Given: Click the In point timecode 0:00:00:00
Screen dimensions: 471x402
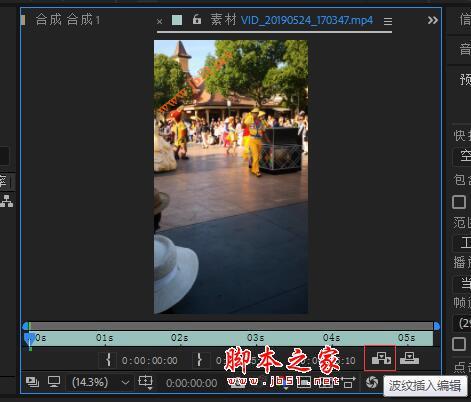Looking at the screenshot, I should click(x=149, y=361).
